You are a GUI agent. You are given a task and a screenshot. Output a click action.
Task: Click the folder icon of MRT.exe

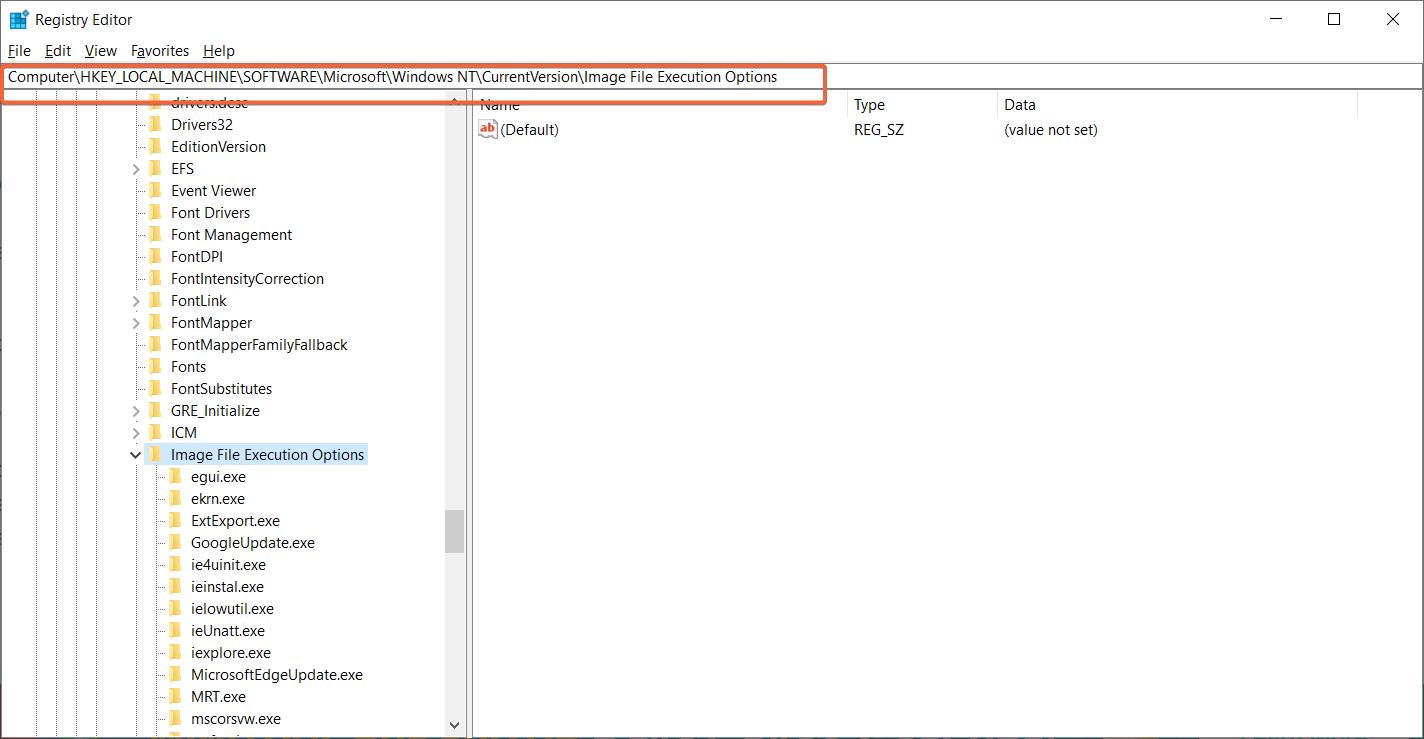175,697
